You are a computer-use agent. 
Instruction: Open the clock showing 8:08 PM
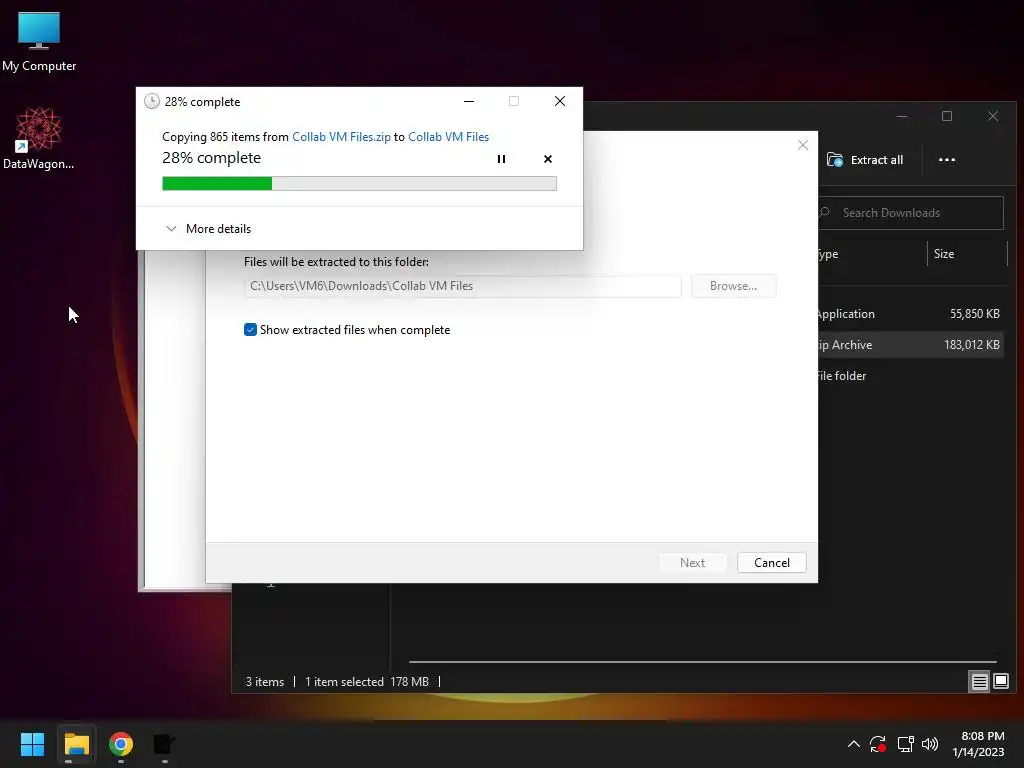978,744
